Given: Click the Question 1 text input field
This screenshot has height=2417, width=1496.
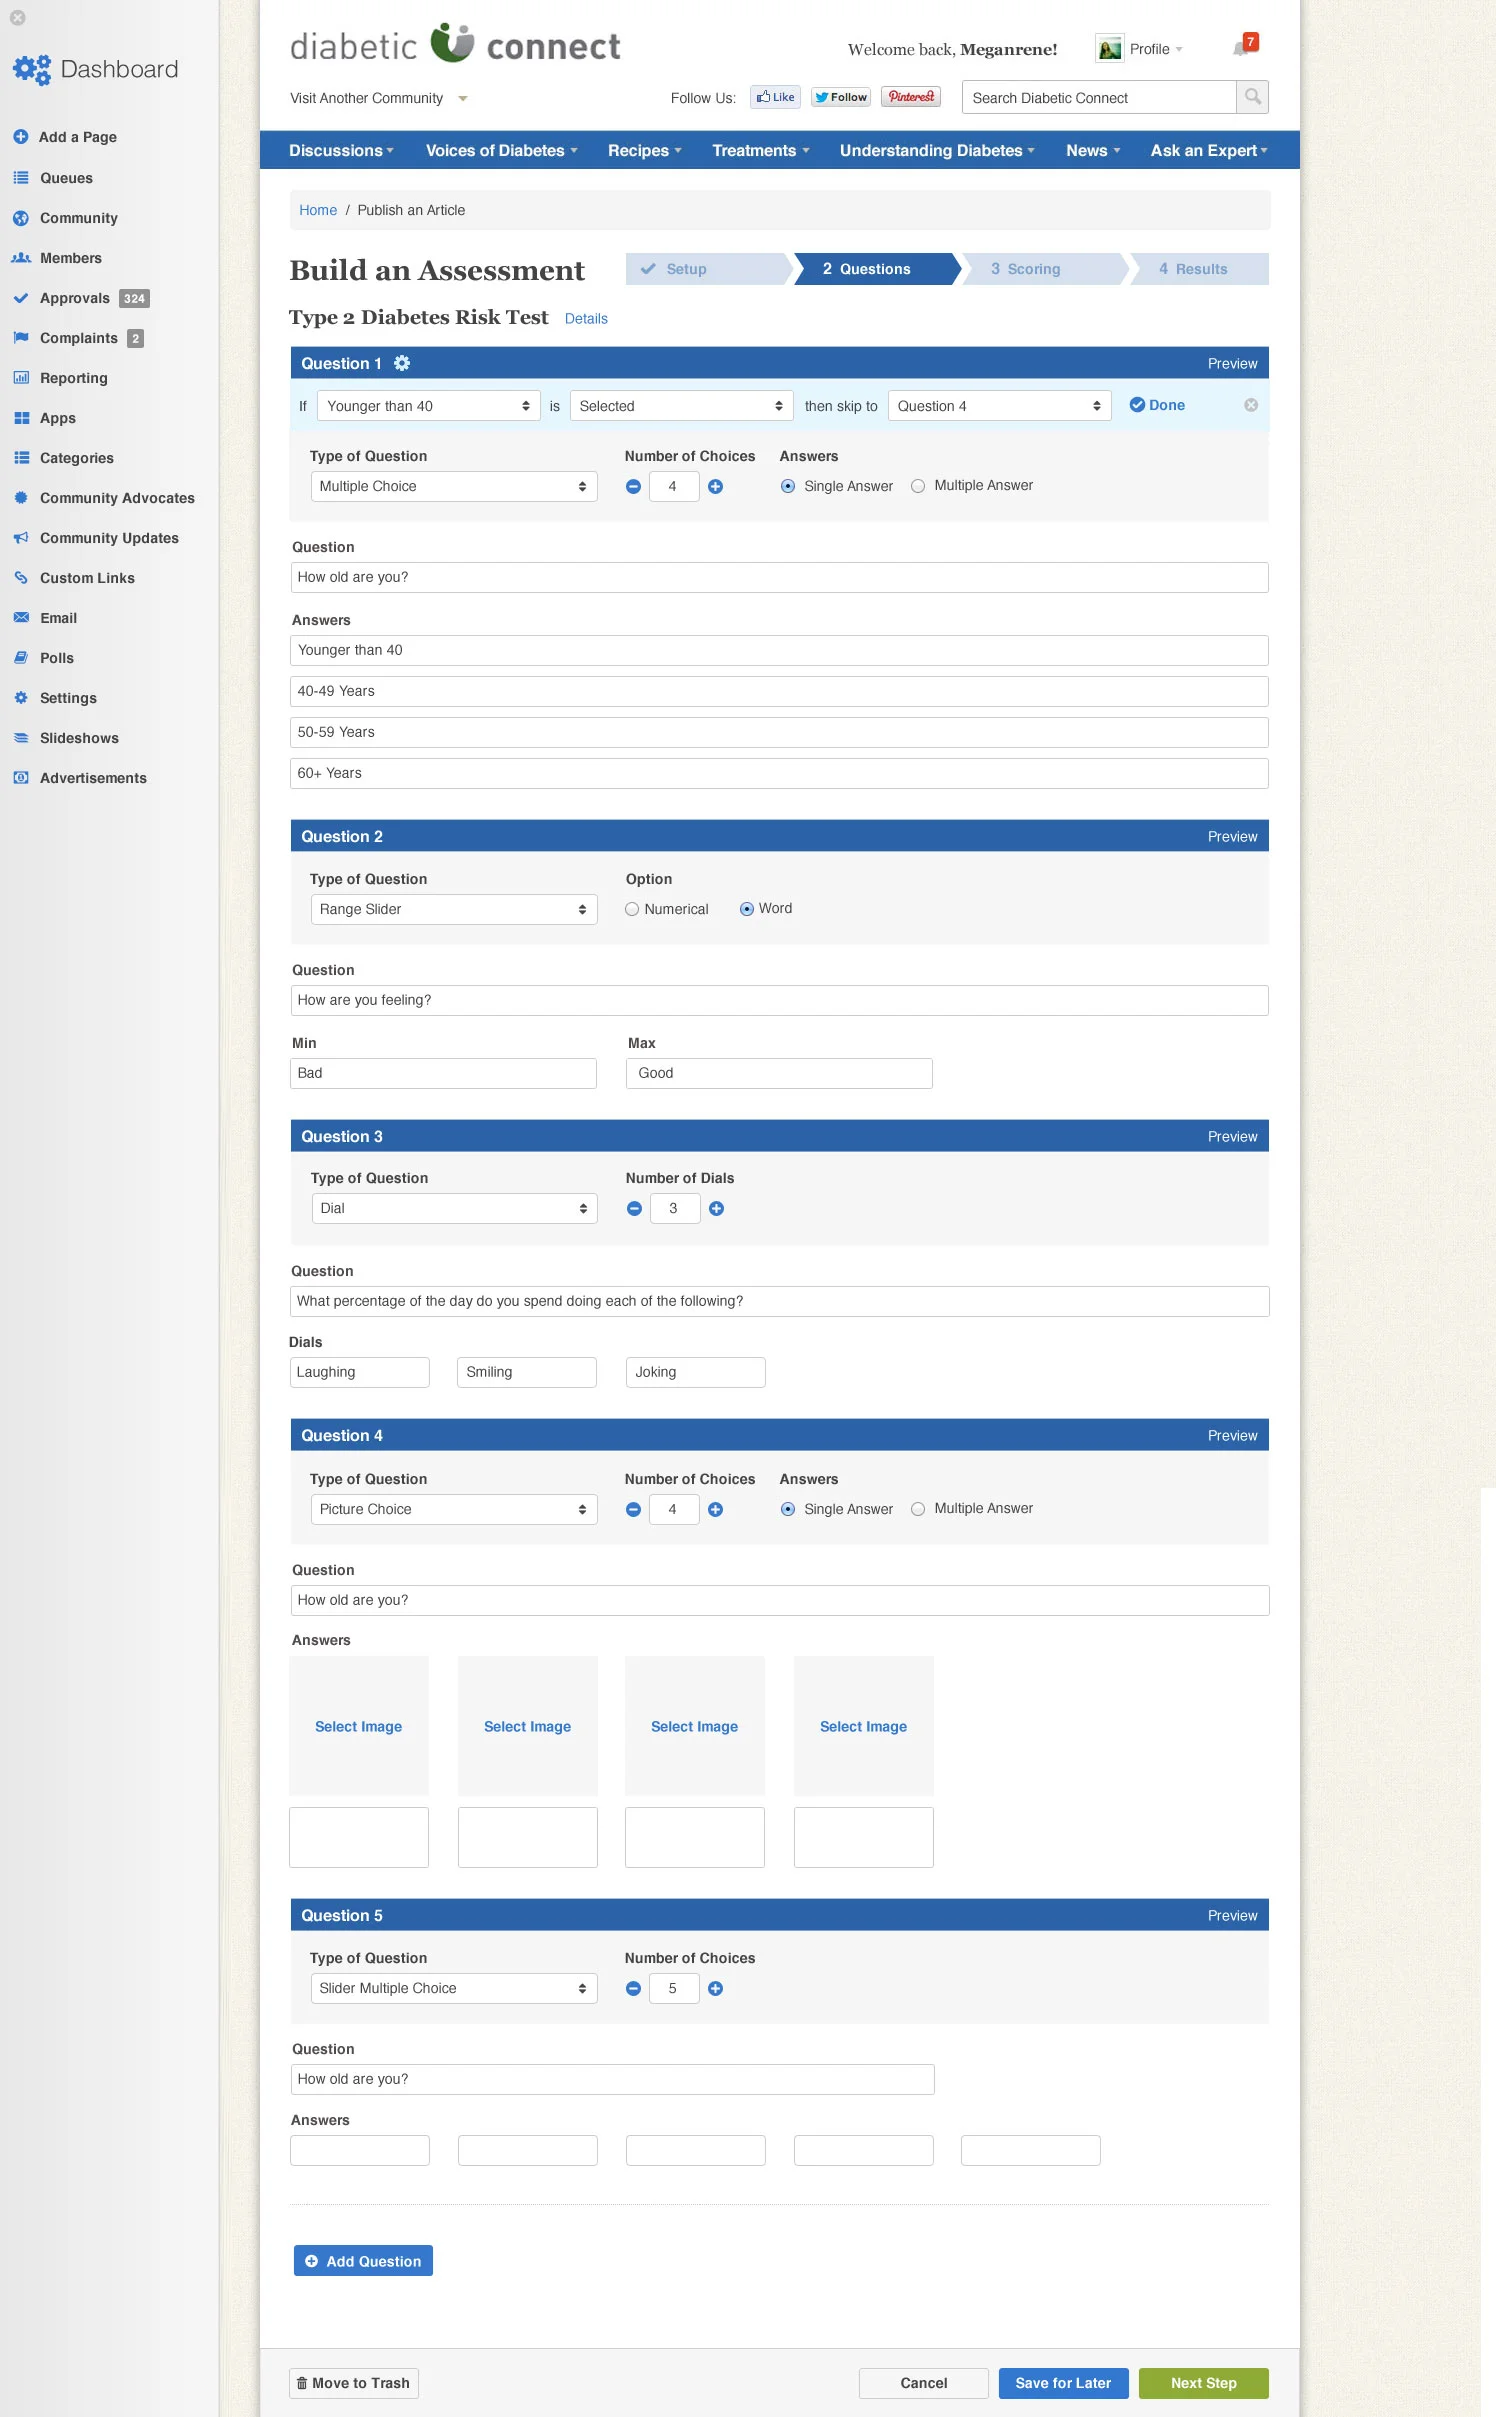Looking at the screenshot, I should [779, 578].
